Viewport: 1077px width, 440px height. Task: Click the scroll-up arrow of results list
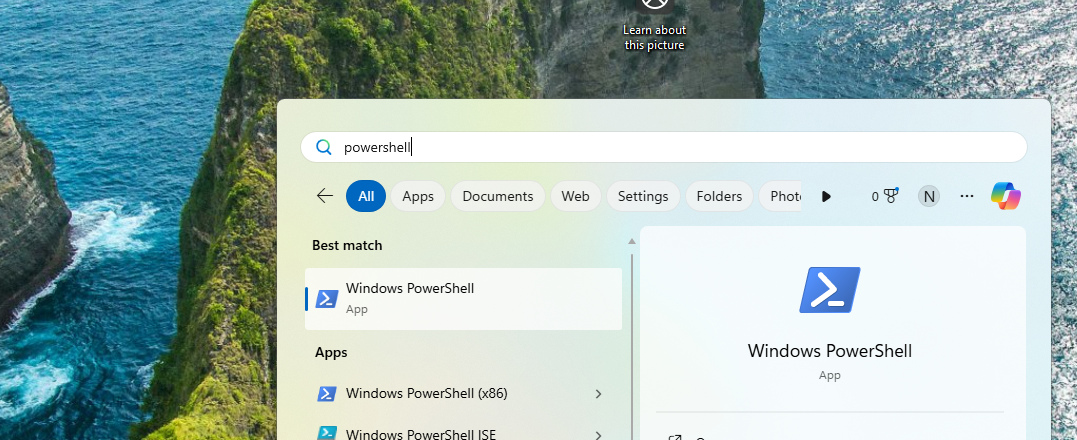coord(631,242)
